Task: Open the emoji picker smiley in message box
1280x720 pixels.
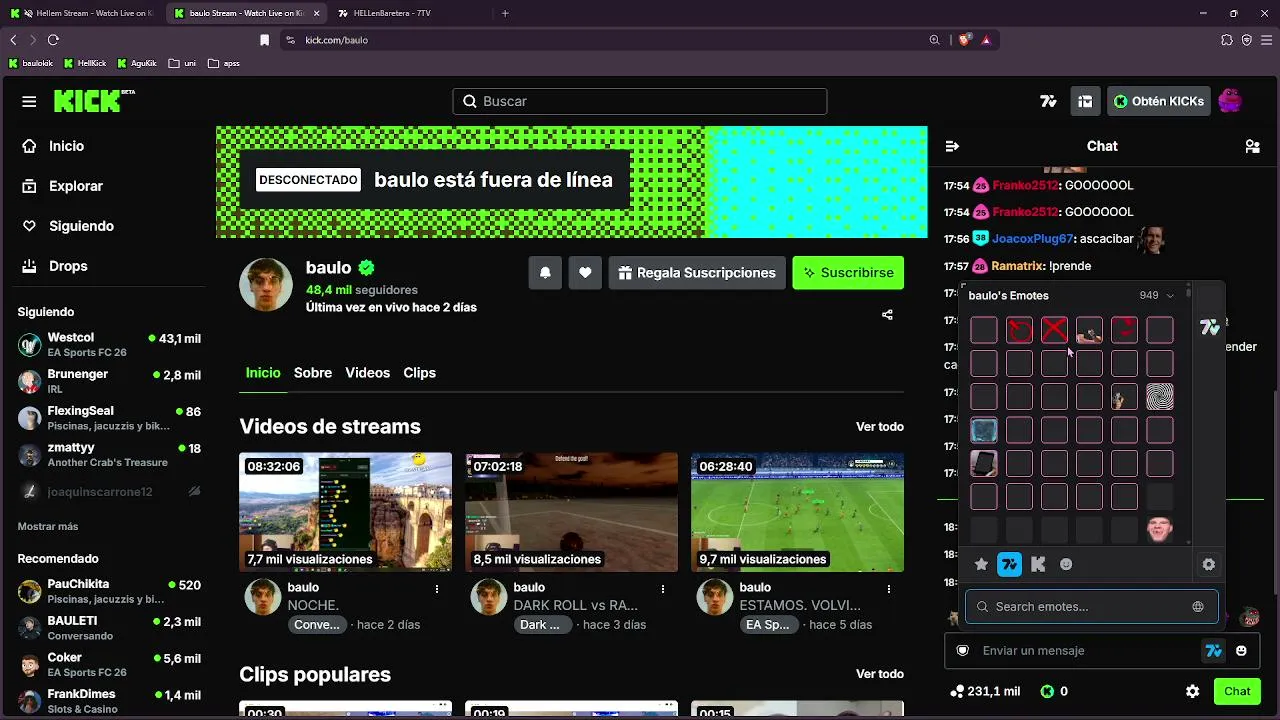Action: coord(1241,651)
